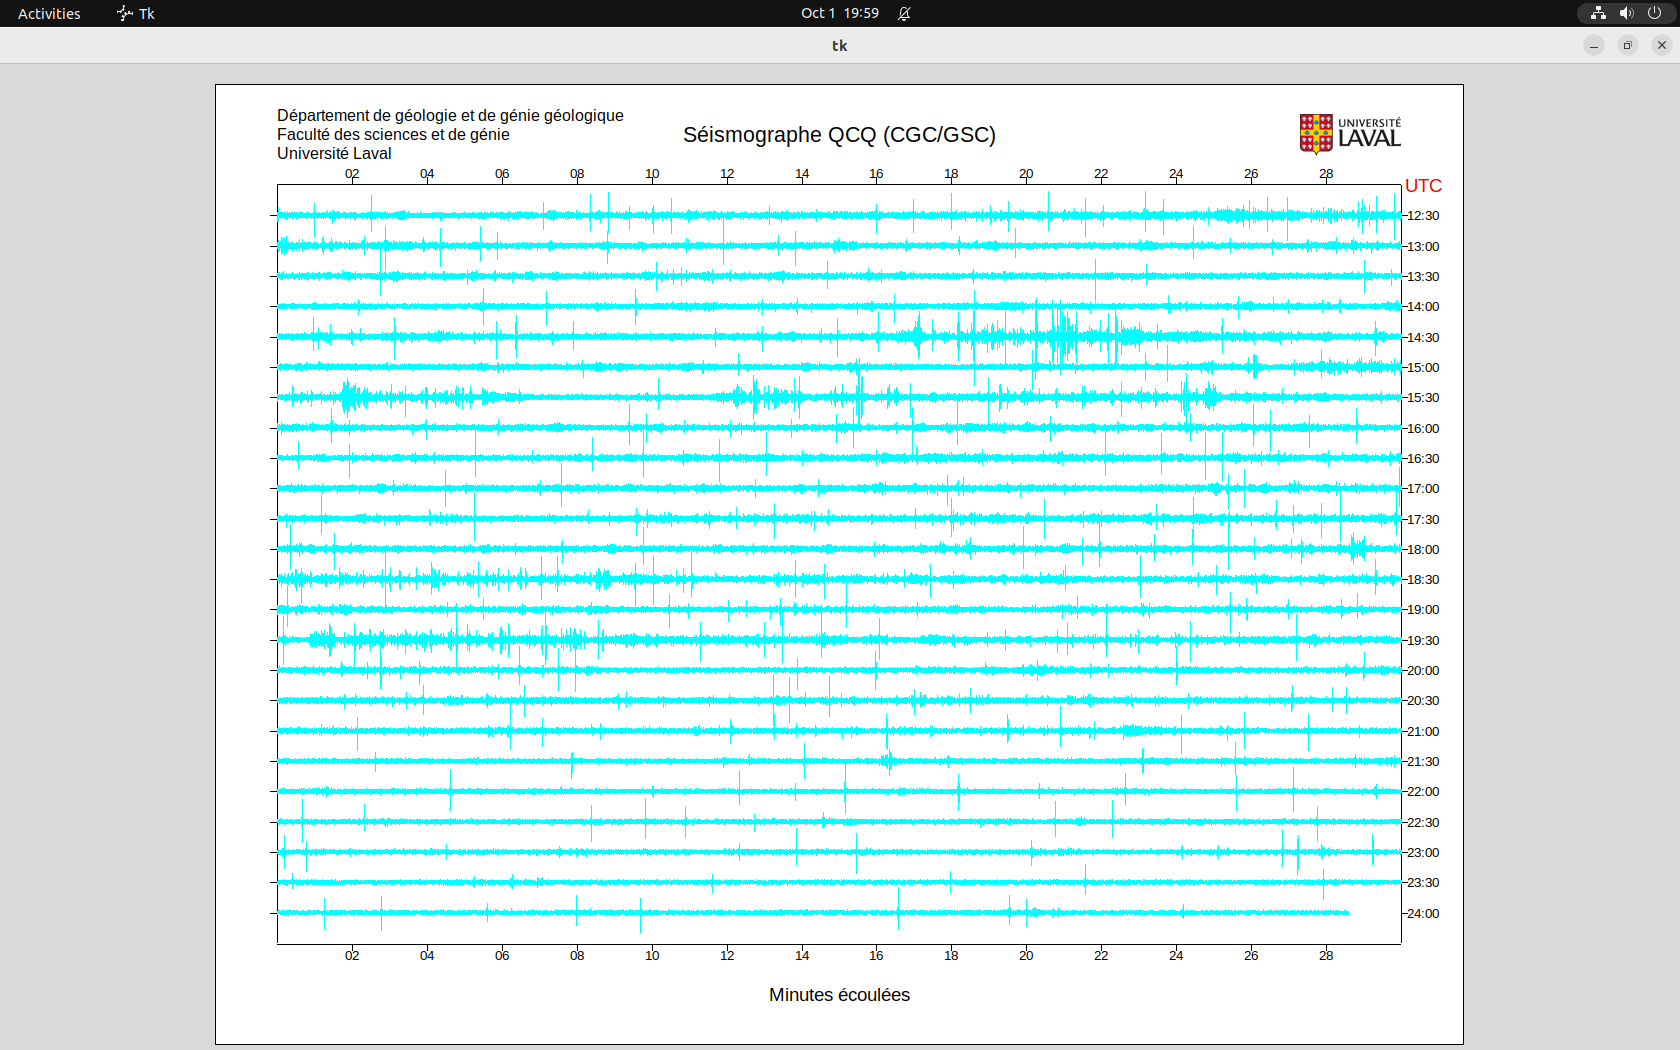Click the bottom axis 10 minute tick

(x=652, y=956)
